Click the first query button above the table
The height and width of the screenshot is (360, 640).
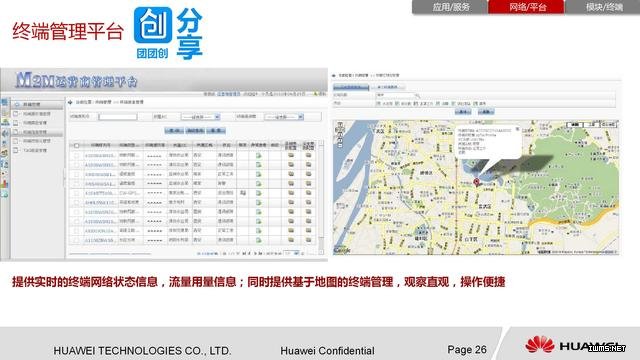tap(174, 131)
